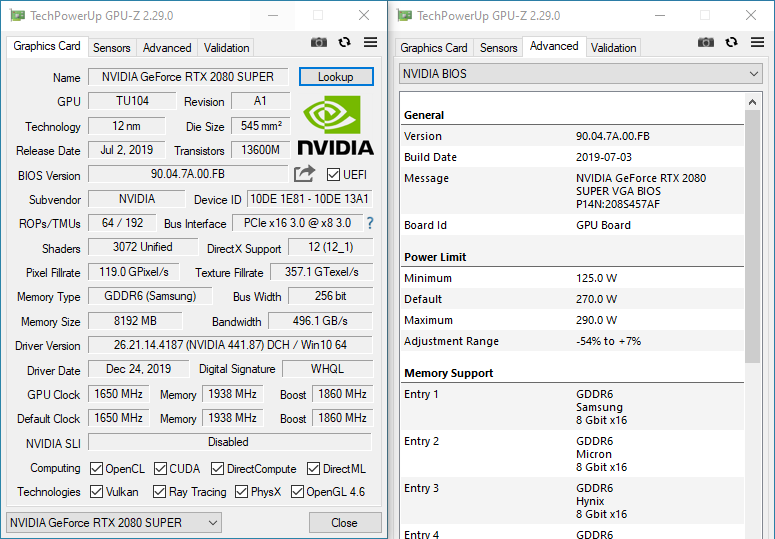The image size is (775, 539).
Task: Select Graphics Card tab in right window
Action: (x=434, y=48)
